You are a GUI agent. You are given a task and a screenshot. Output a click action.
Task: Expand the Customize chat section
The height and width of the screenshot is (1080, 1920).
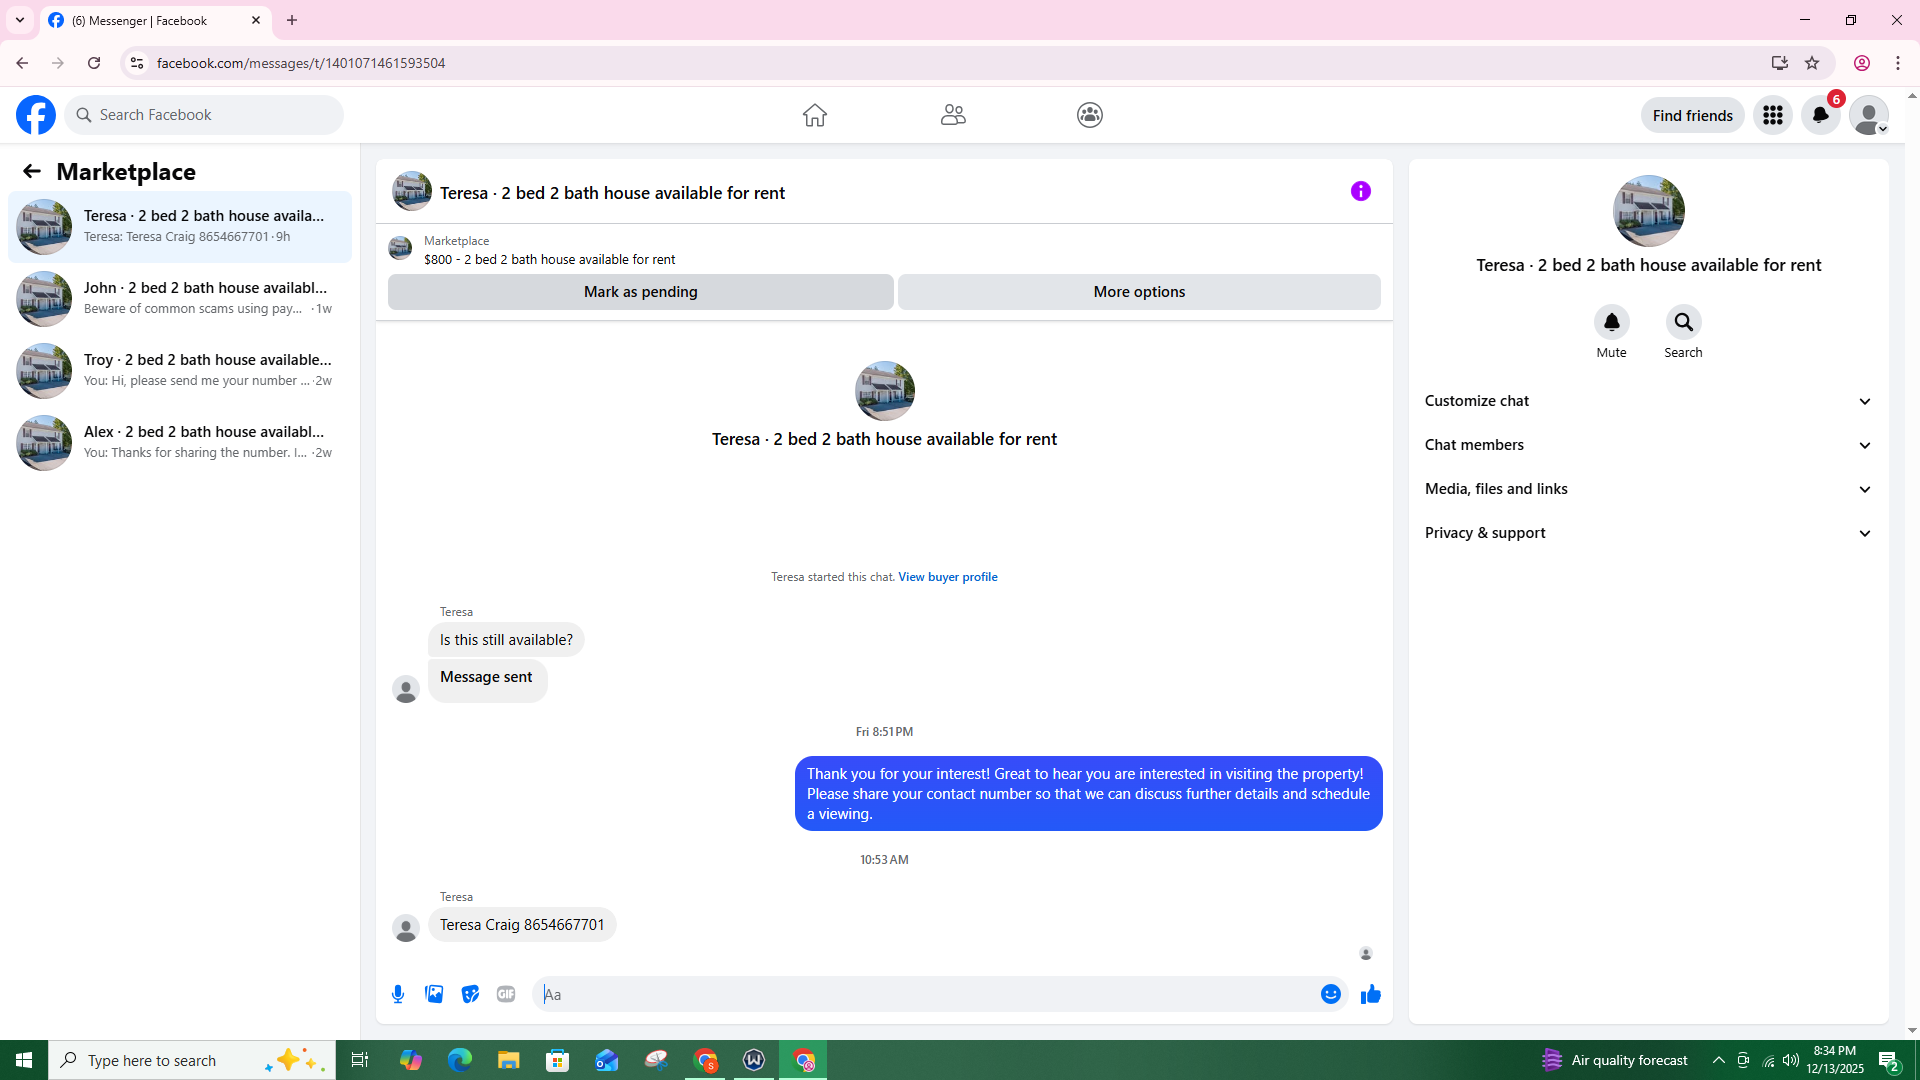point(1648,401)
